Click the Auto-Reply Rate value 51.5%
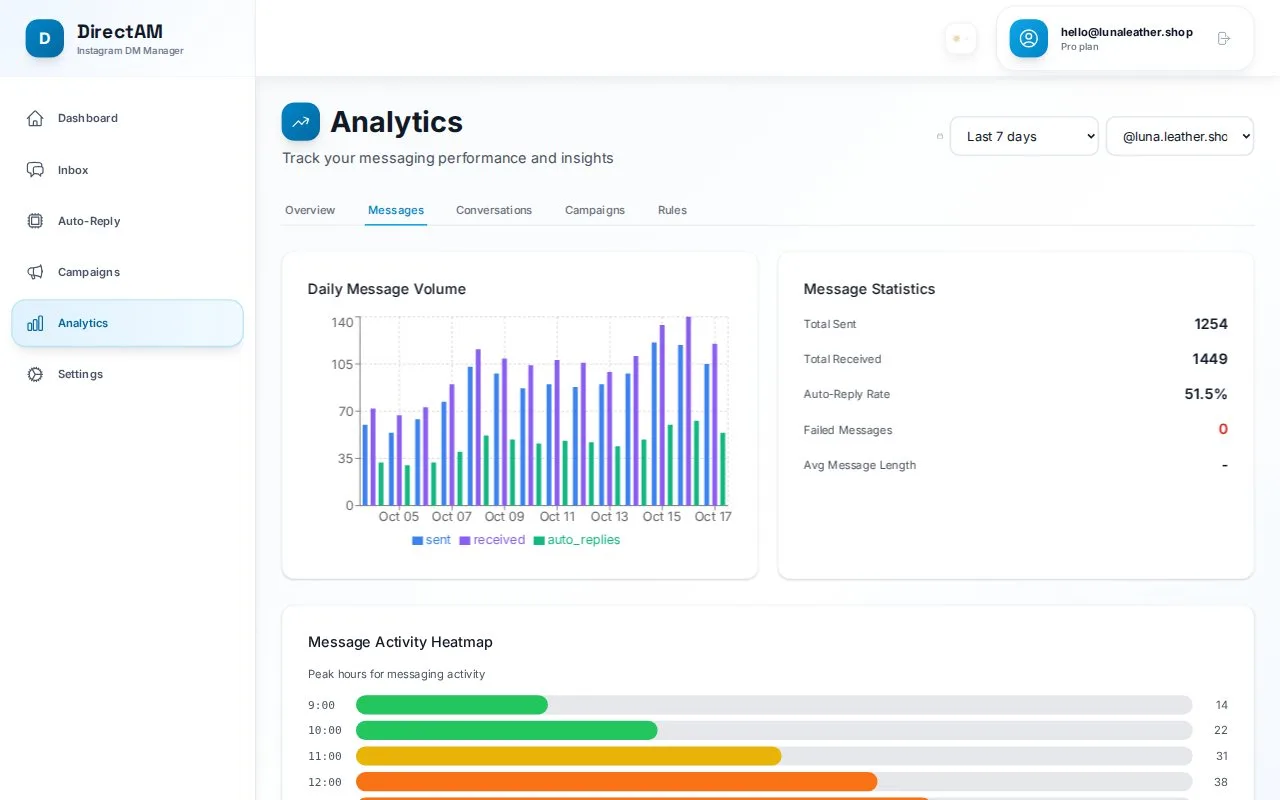Viewport: 1280px width, 800px height. (1206, 394)
